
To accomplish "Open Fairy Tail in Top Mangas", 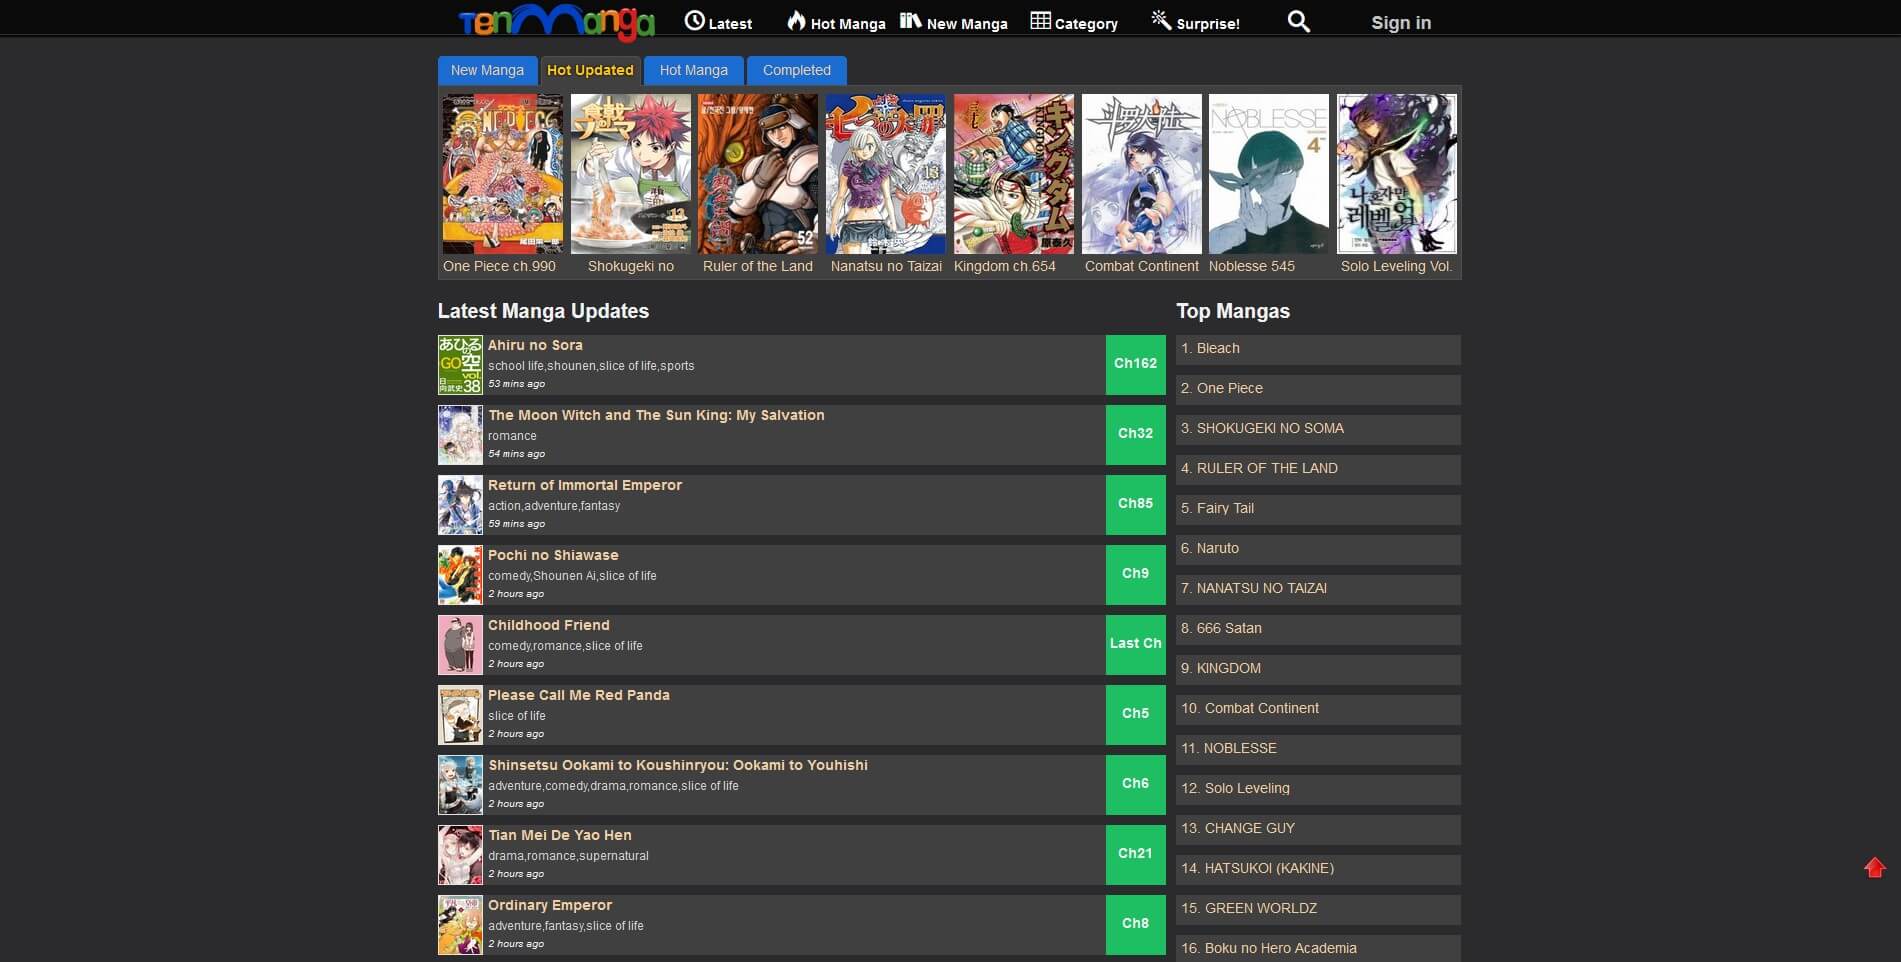I will click(x=1318, y=509).
